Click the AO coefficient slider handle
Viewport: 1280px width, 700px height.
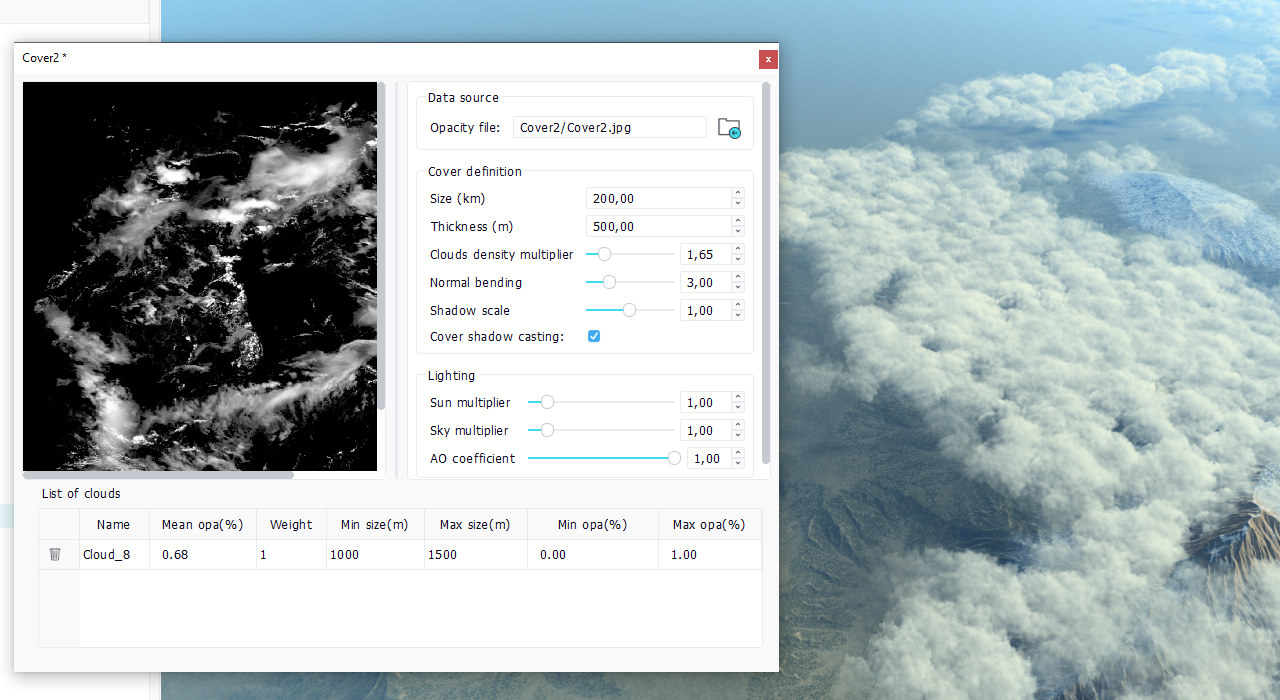[674, 459]
